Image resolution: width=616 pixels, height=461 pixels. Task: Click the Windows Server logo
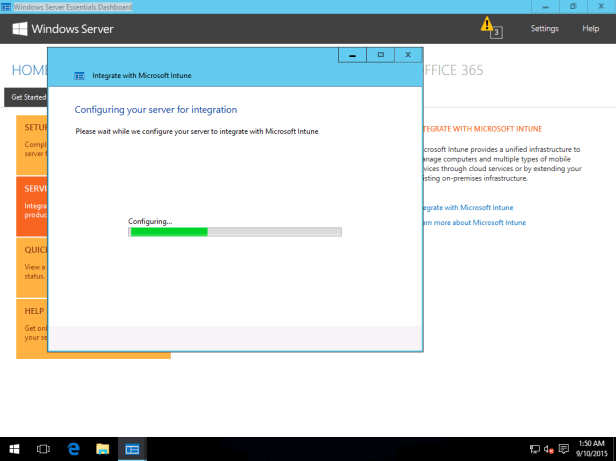[x=62, y=29]
